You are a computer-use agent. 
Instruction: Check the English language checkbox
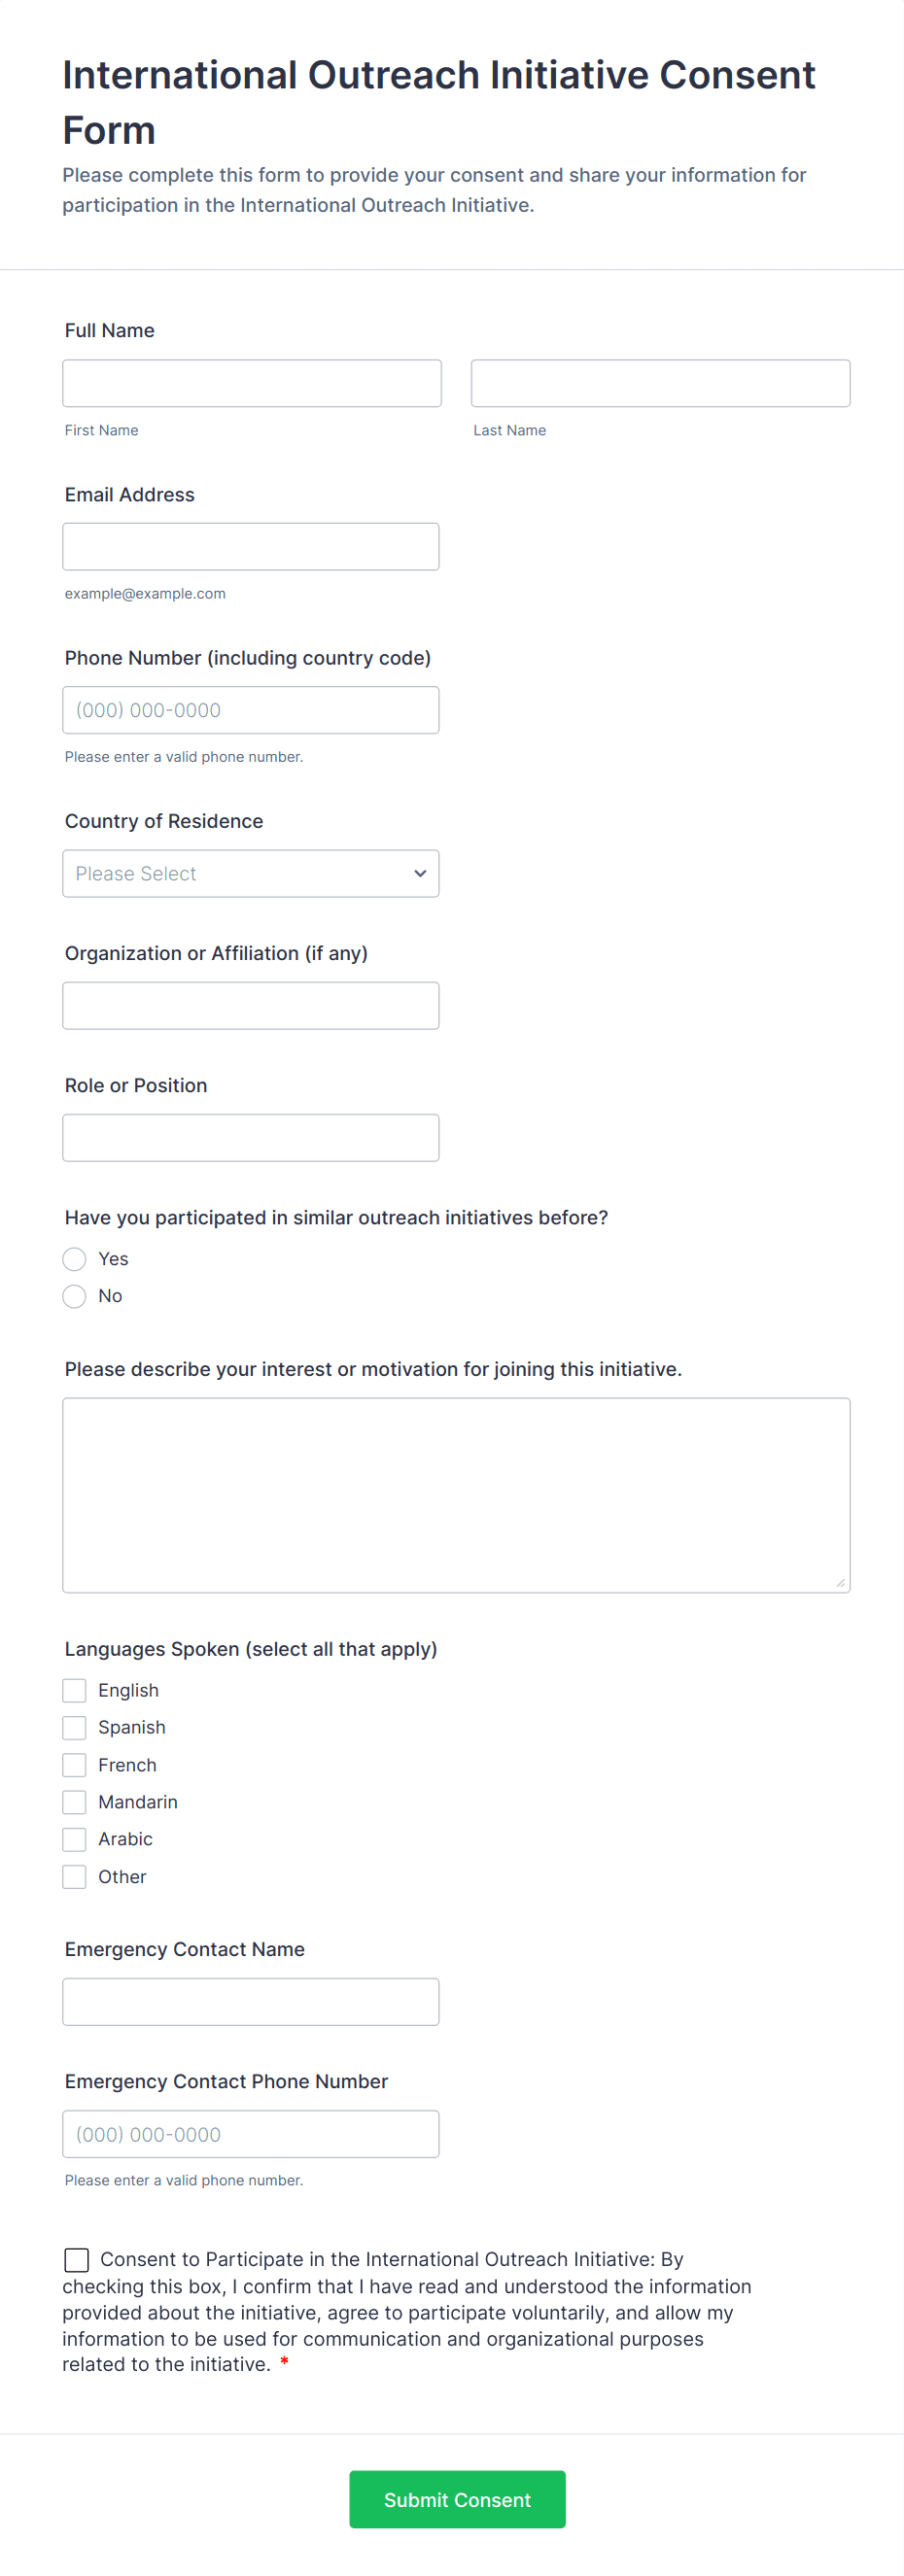tap(75, 1691)
